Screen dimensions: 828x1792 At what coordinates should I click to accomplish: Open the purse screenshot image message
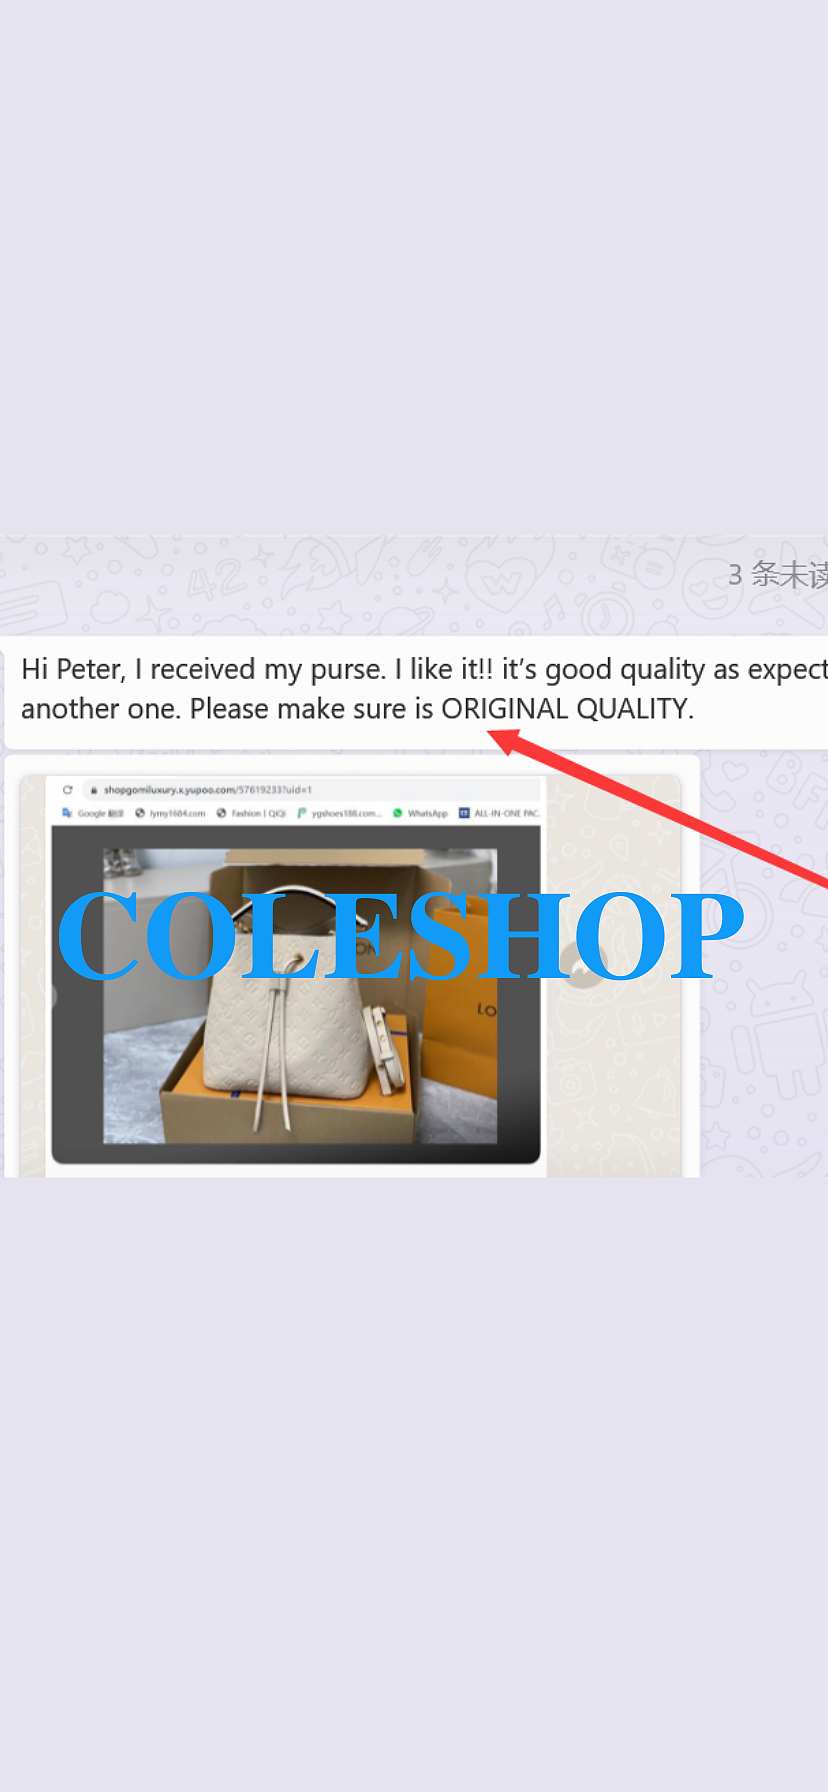tap(351, 975)
